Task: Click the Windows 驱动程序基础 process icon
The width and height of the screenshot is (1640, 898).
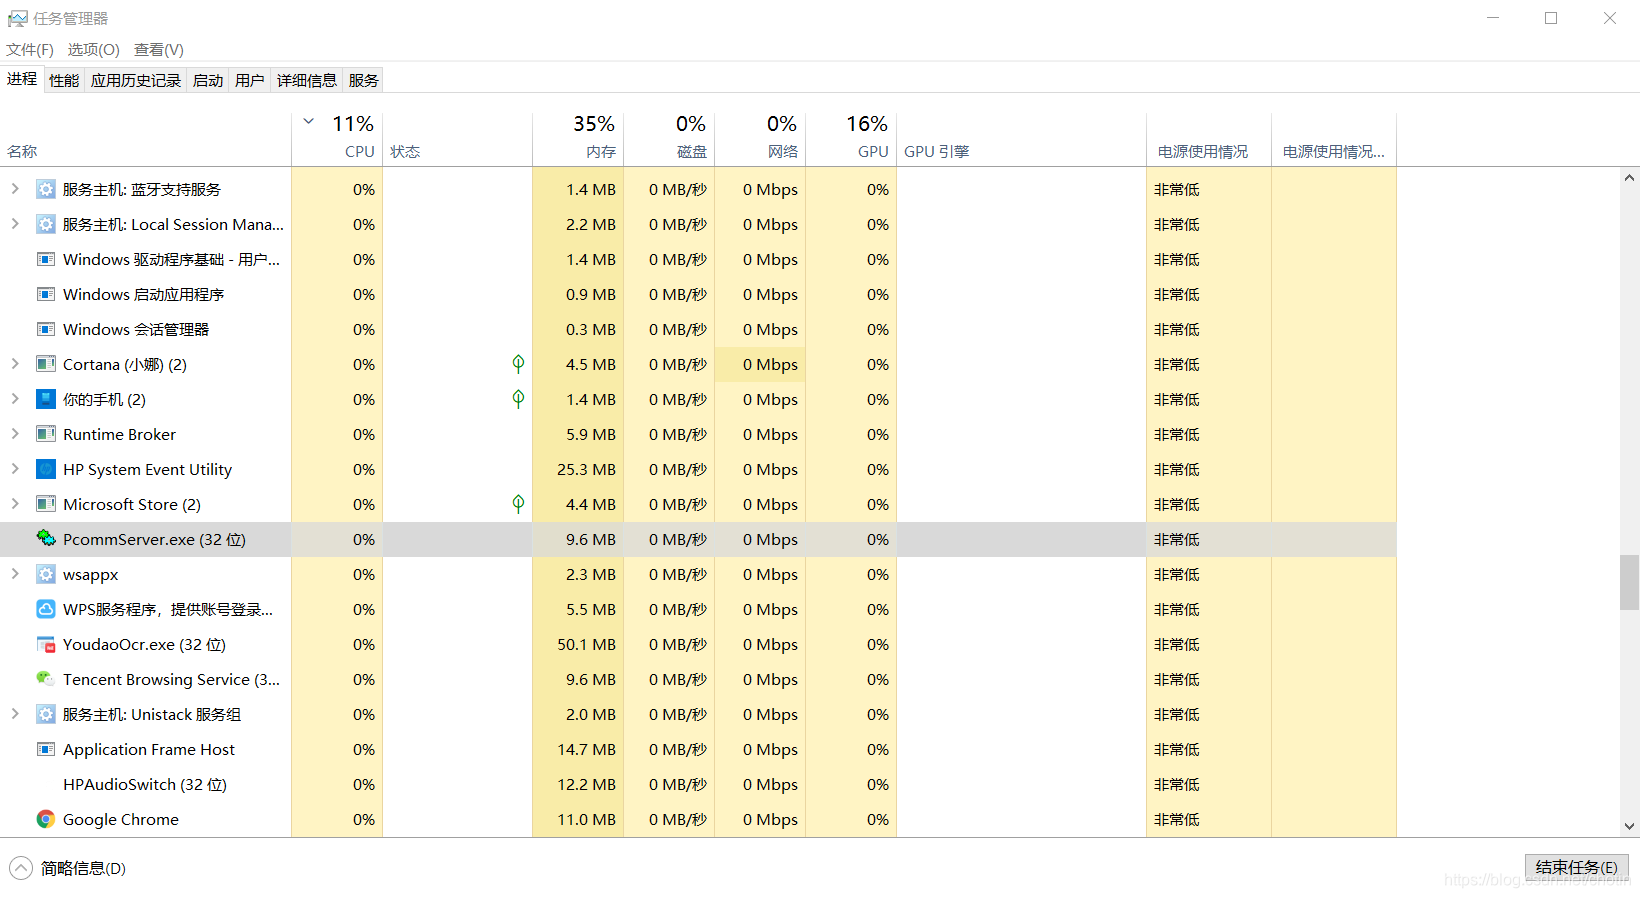Action: [x=46, y=259]
